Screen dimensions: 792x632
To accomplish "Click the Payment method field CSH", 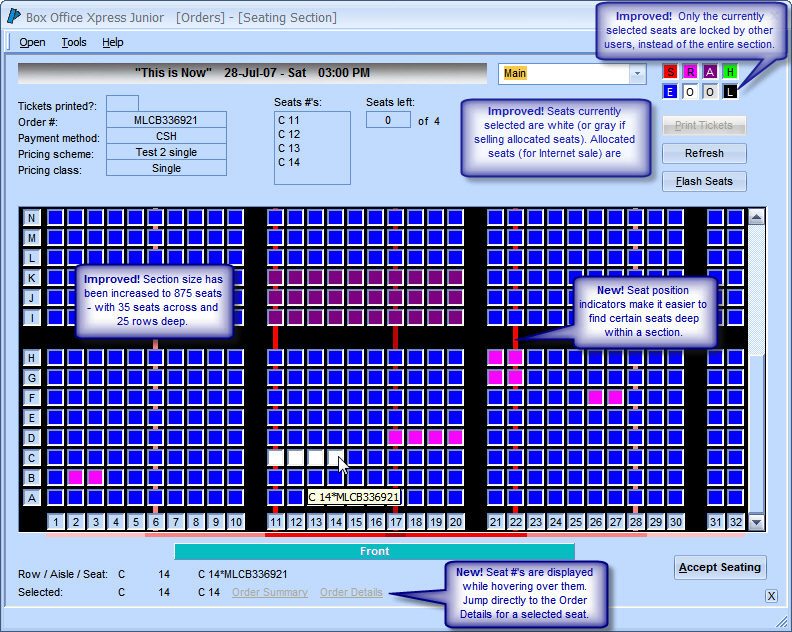I will click(166, 136).
